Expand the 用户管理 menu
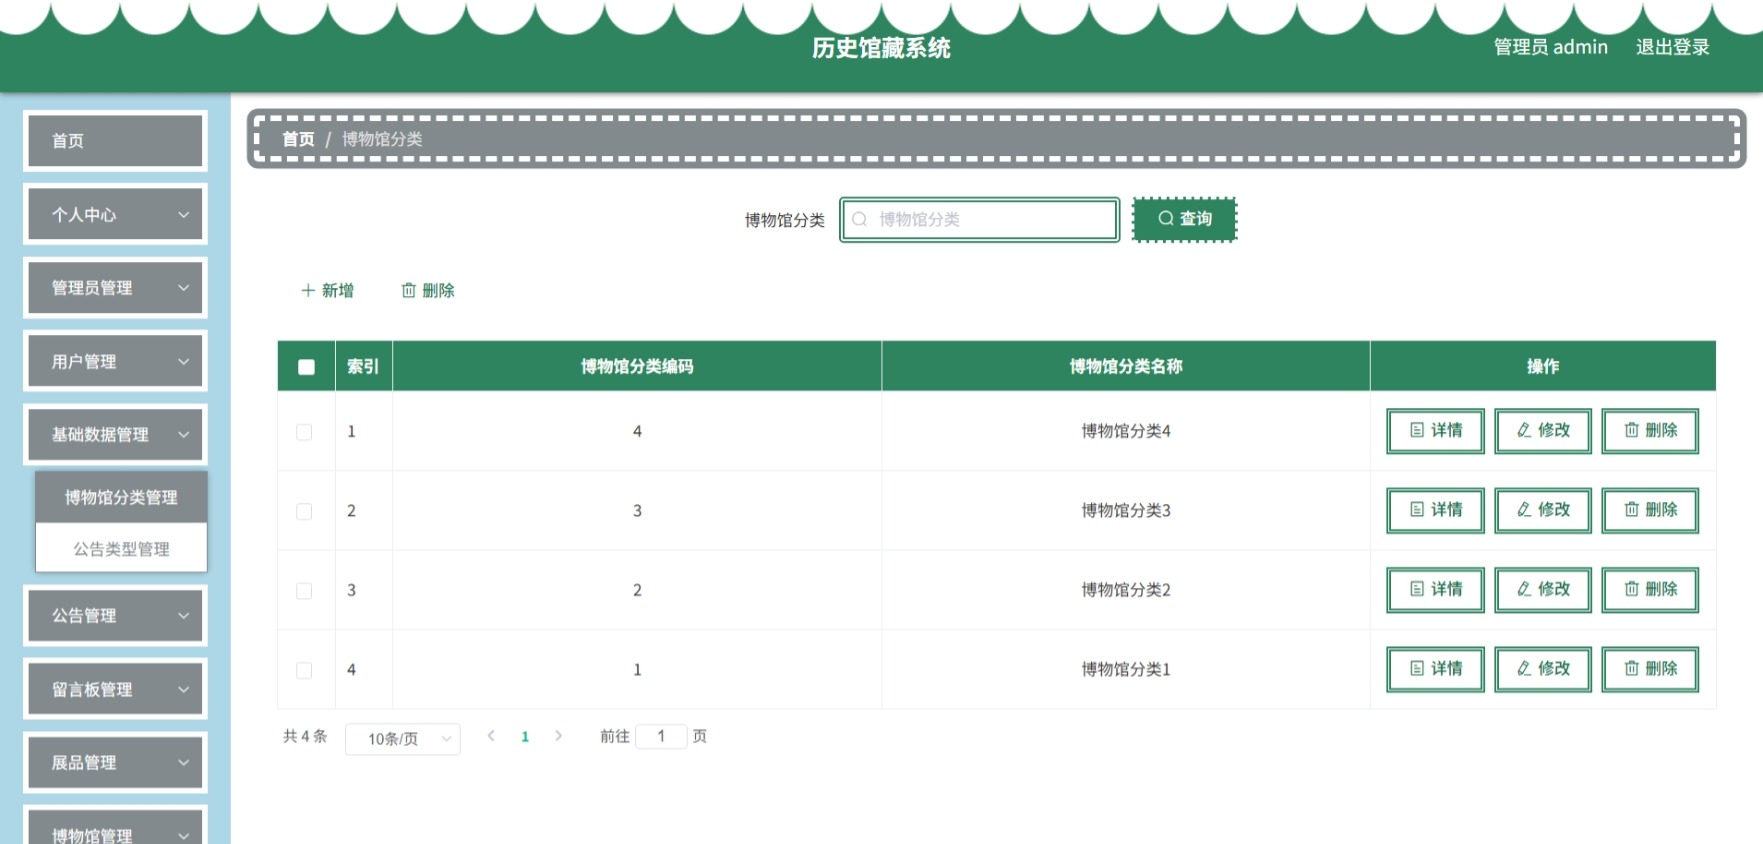This screenshot has height=844, width=1763. point(115,361)
